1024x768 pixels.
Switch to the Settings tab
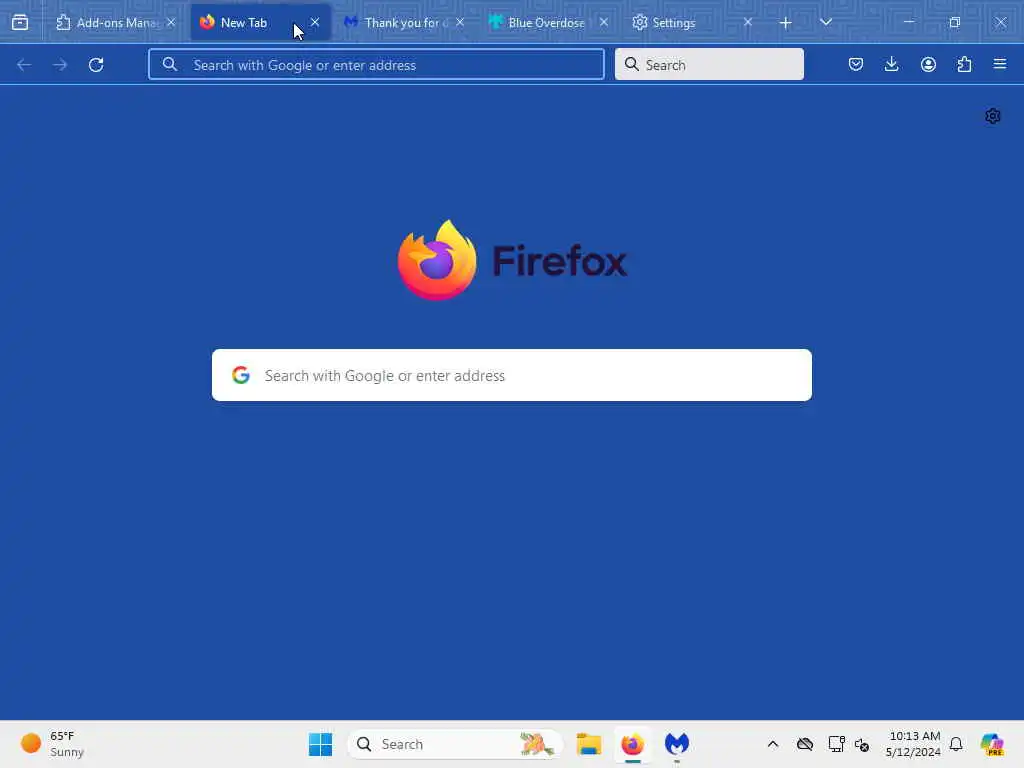click(x=692, y=22)
